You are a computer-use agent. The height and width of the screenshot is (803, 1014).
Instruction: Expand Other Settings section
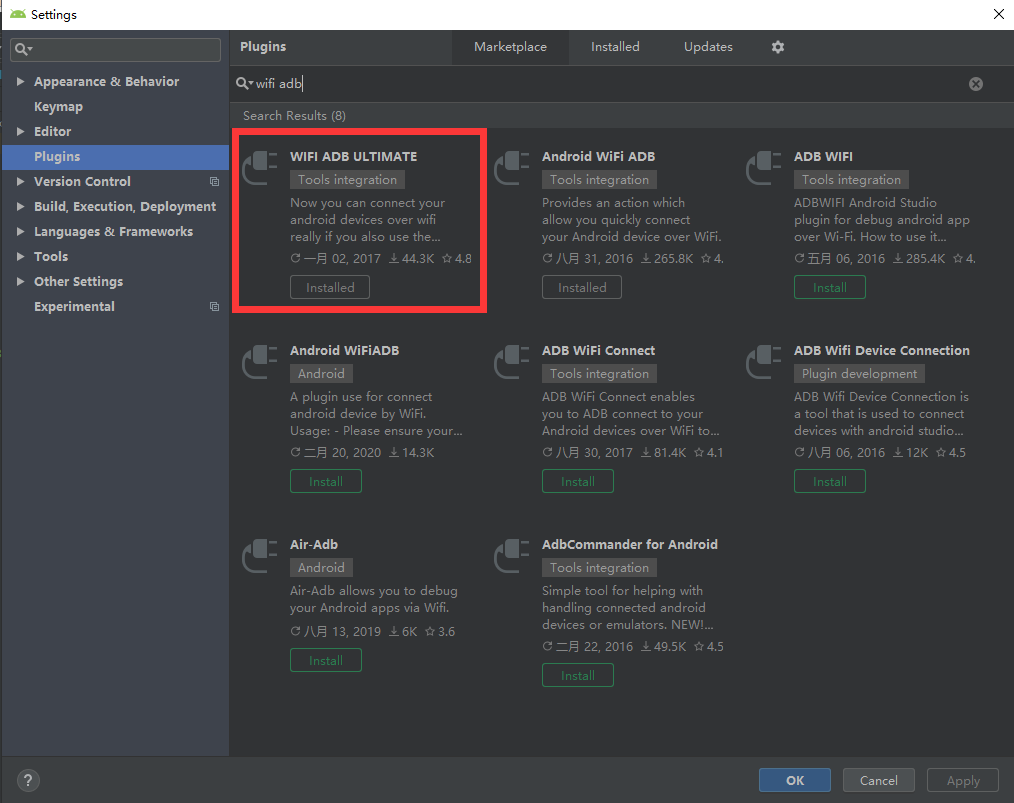[x=20, y=281]
